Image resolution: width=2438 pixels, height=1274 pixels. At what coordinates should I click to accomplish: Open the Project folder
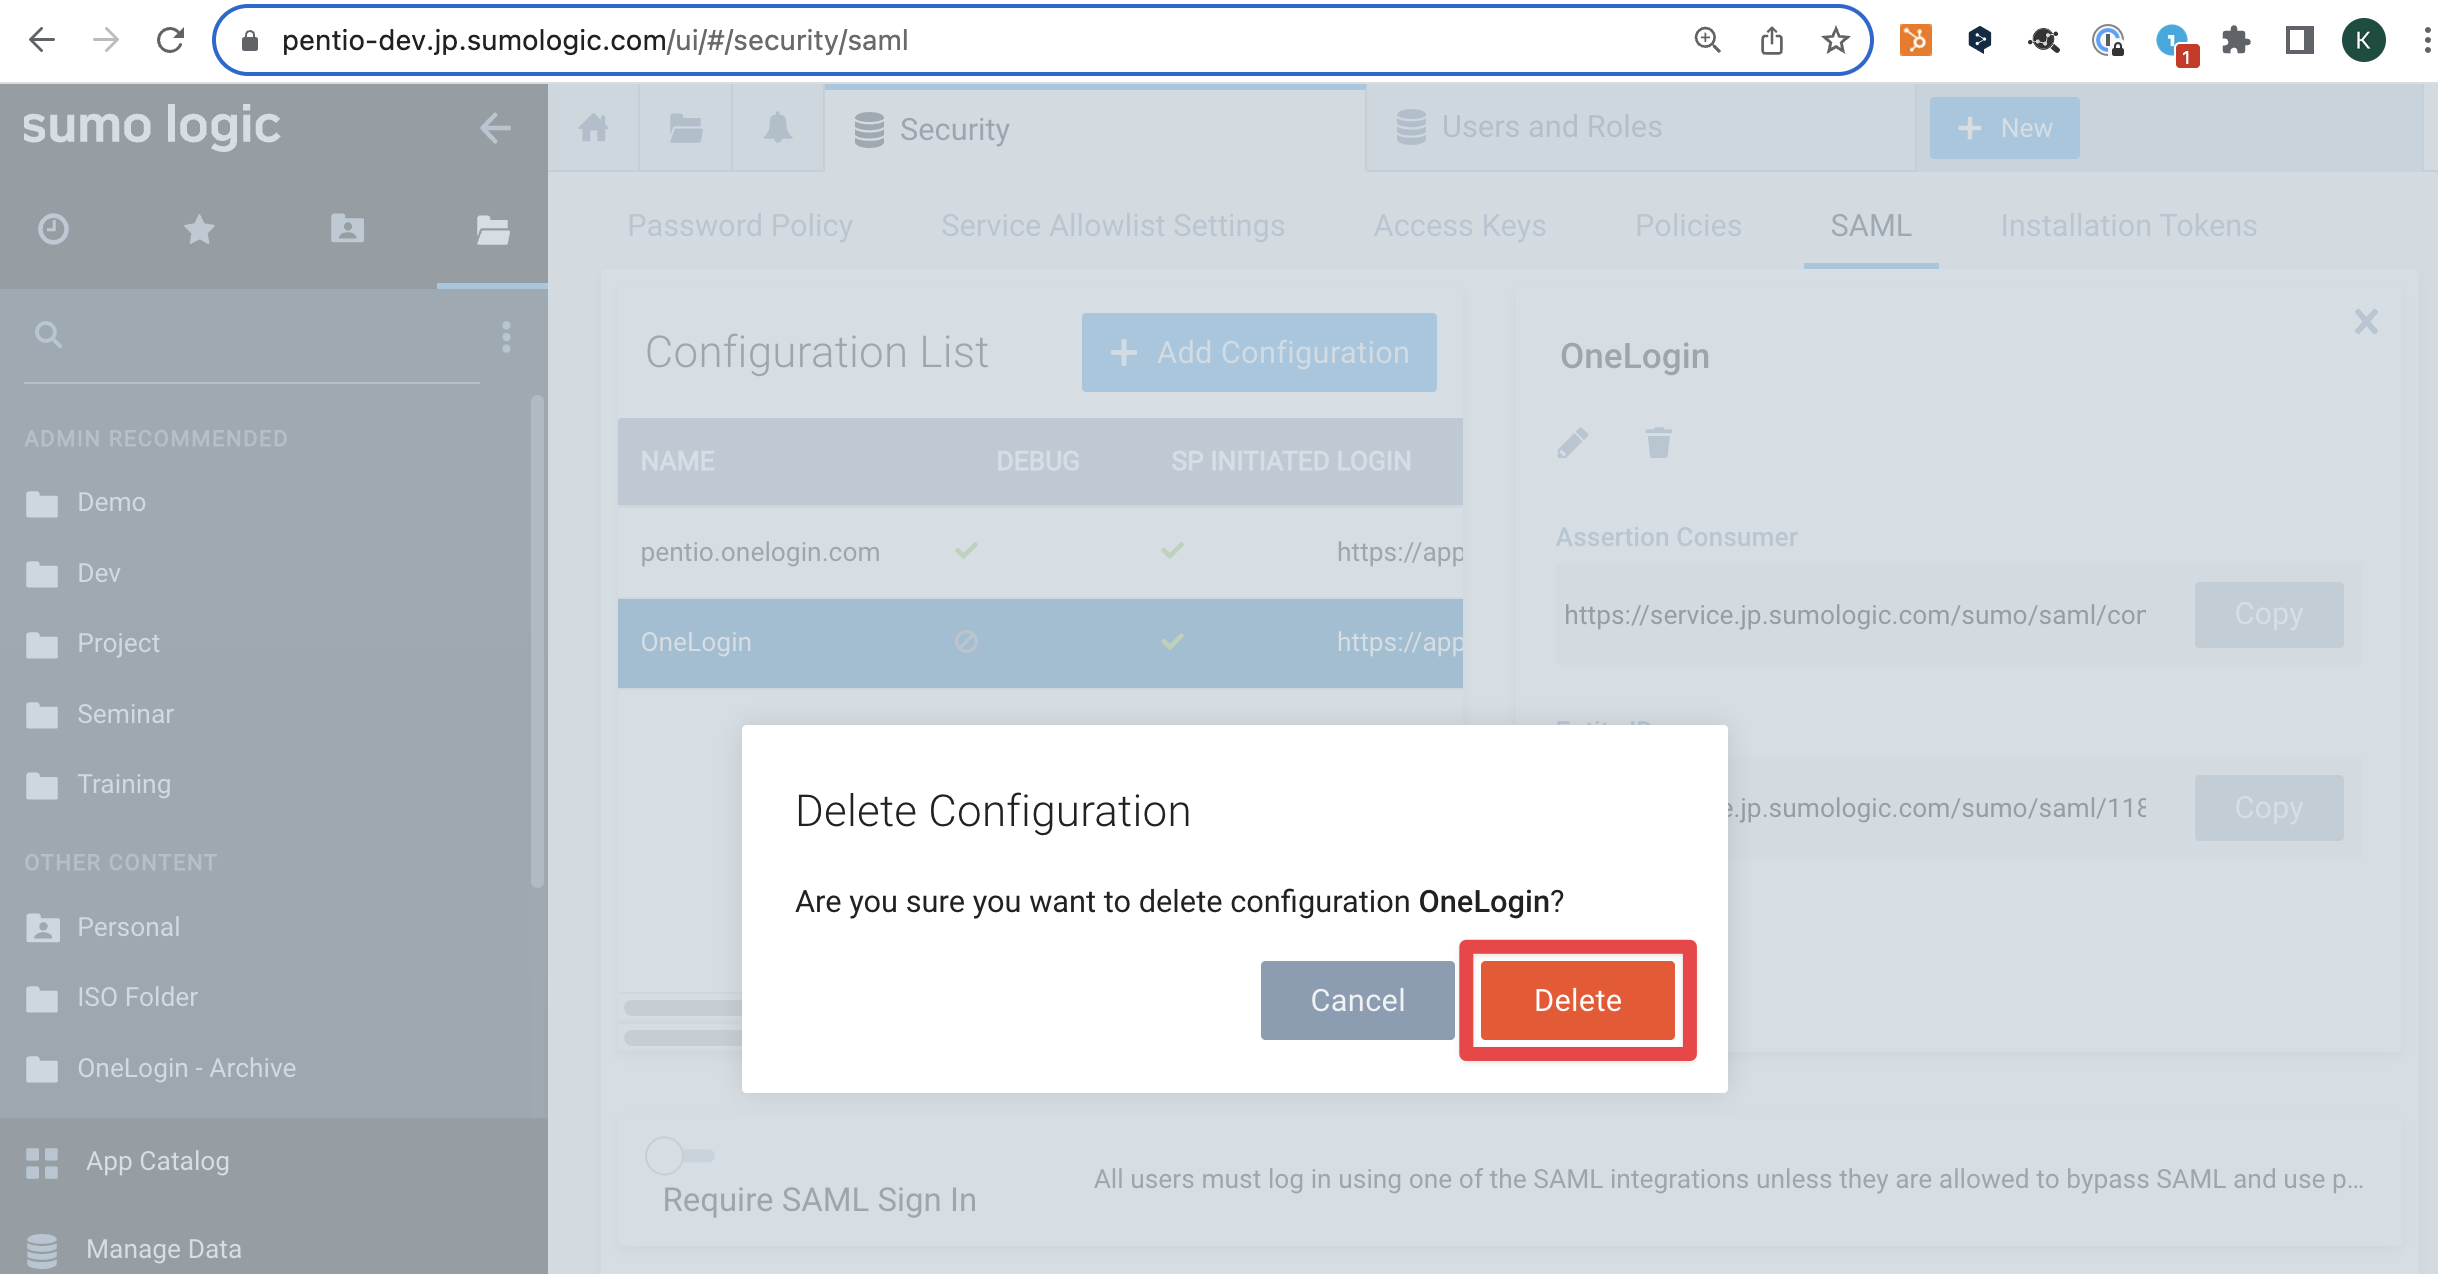pos(92,643)
